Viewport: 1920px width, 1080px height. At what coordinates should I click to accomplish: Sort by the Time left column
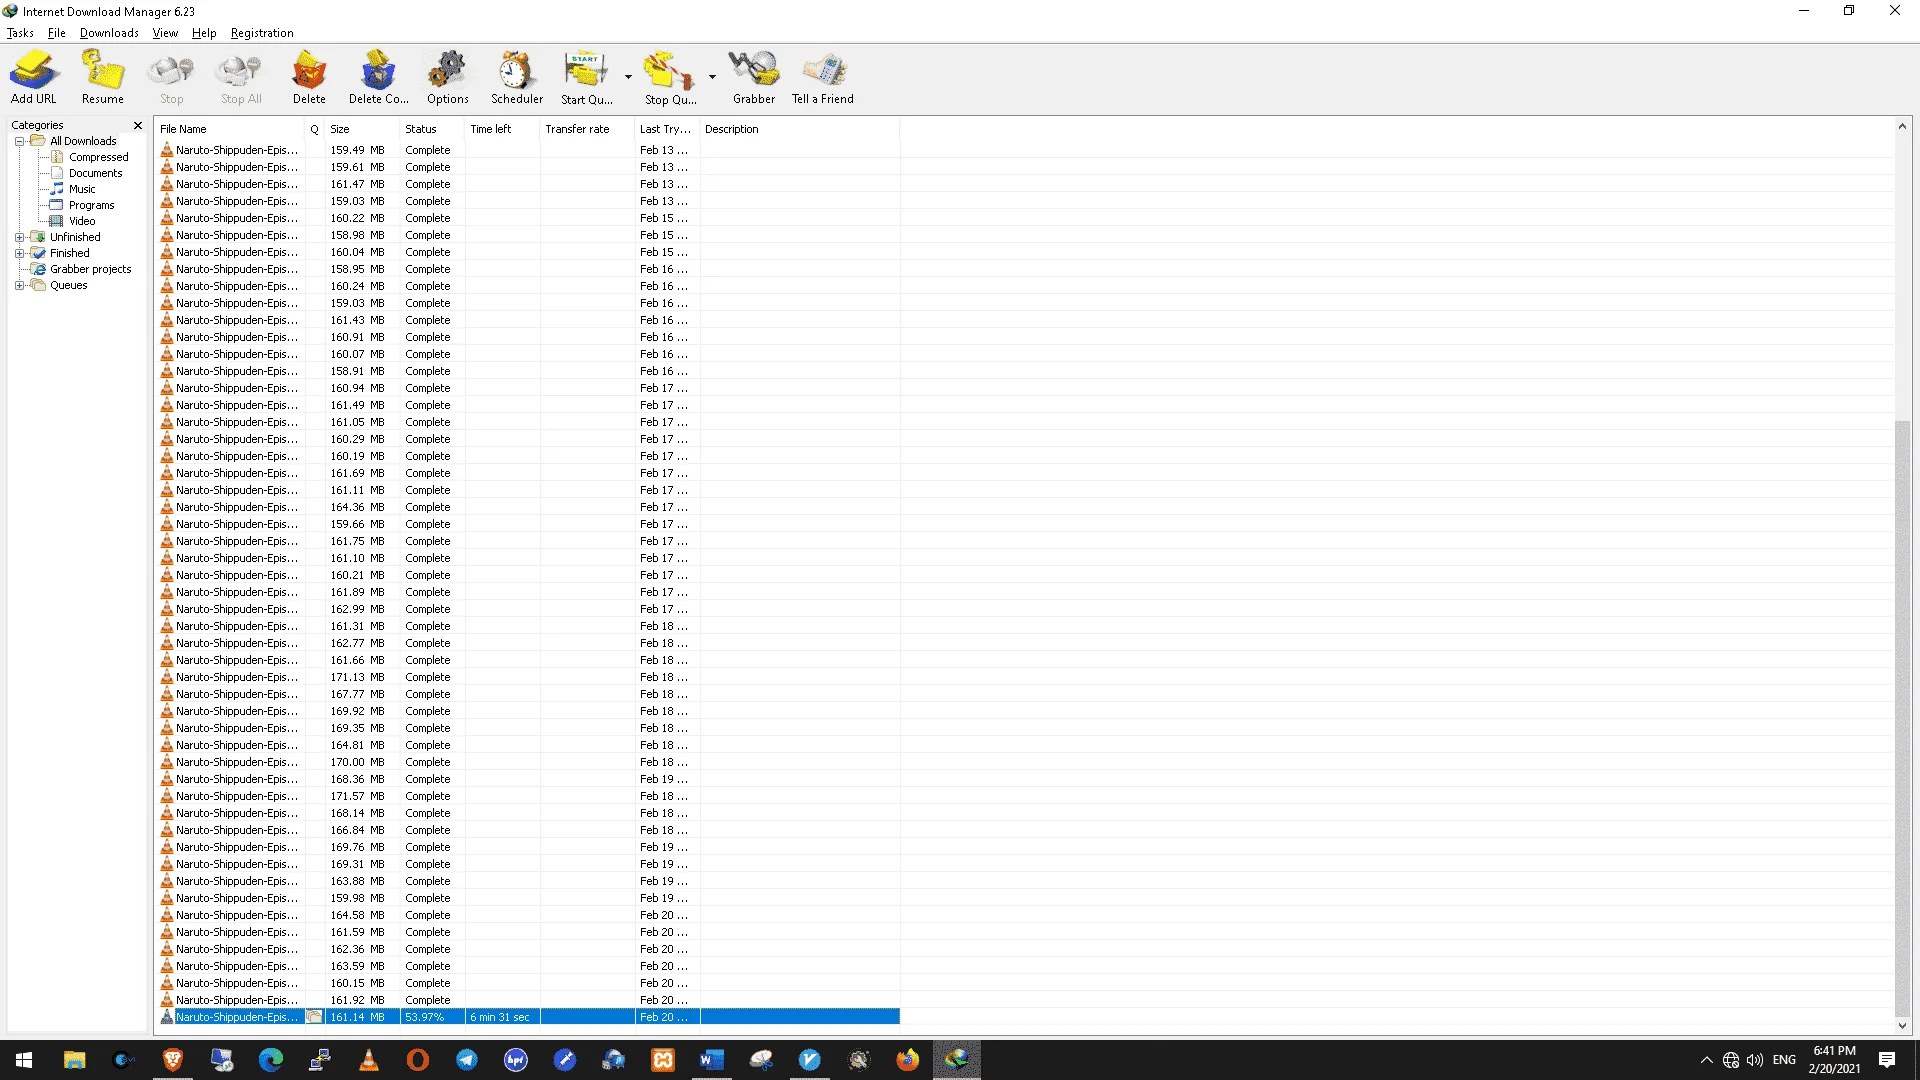click(x=502, y=129)
